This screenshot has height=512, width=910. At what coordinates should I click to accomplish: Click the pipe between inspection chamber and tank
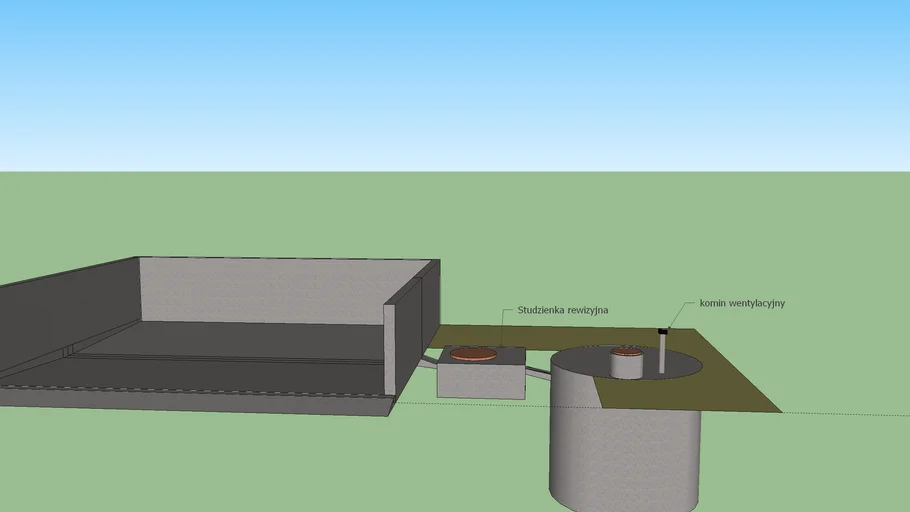pos(538,373)
